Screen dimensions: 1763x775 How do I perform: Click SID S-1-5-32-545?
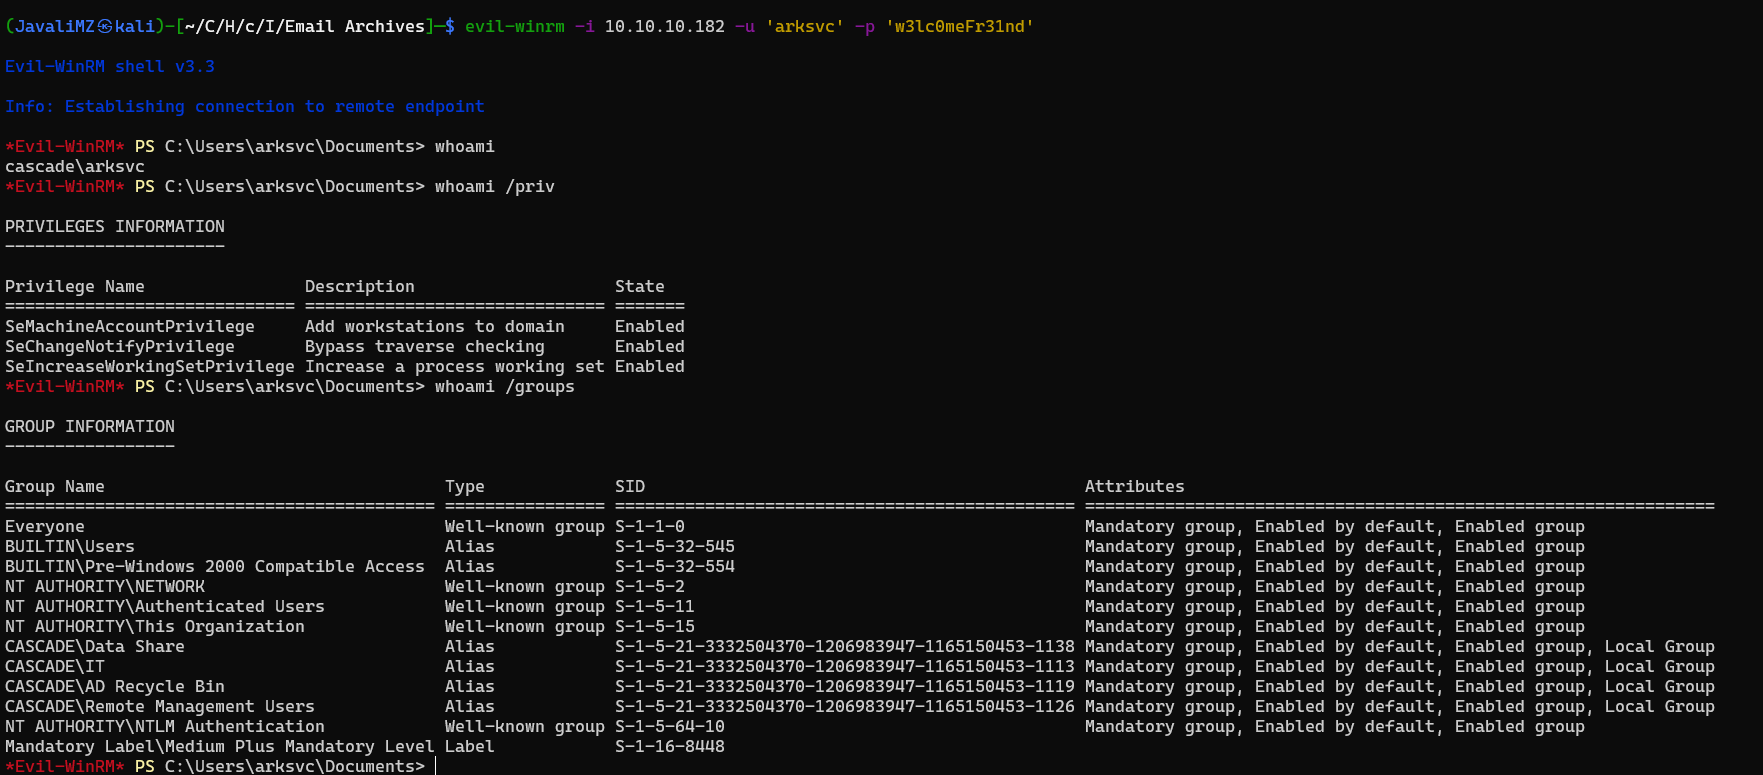click(x=675, y=546)
